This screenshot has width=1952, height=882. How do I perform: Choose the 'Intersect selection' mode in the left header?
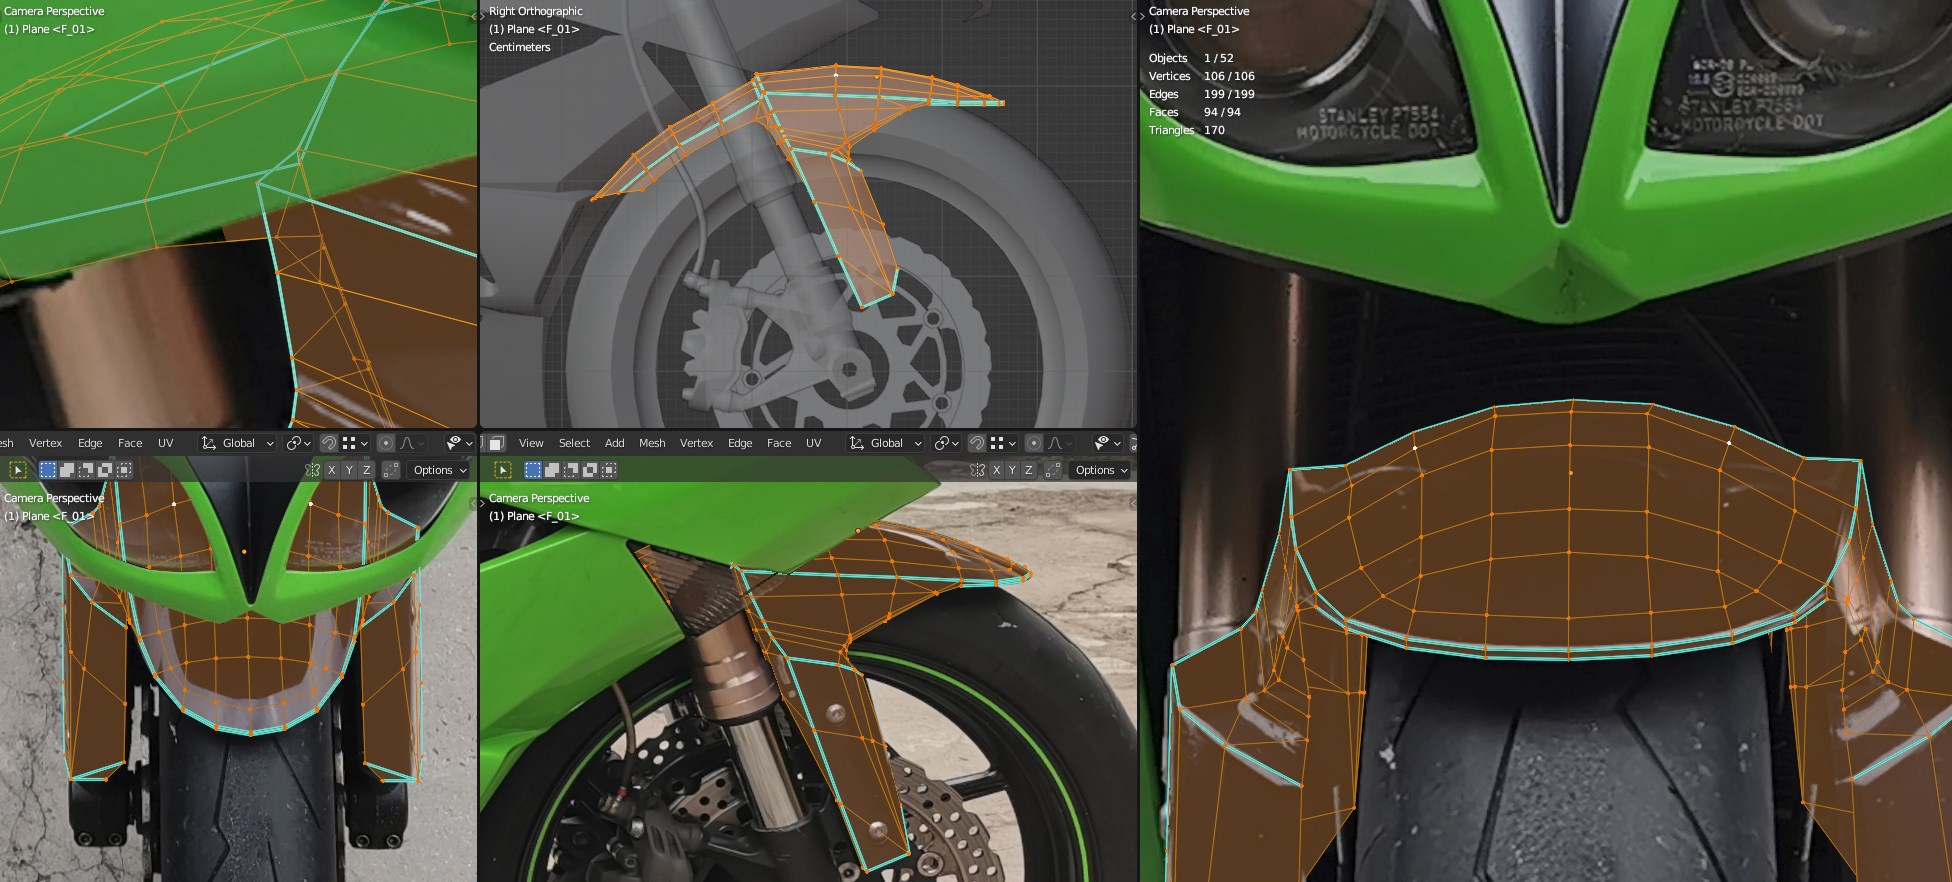(x=124, y=469)
